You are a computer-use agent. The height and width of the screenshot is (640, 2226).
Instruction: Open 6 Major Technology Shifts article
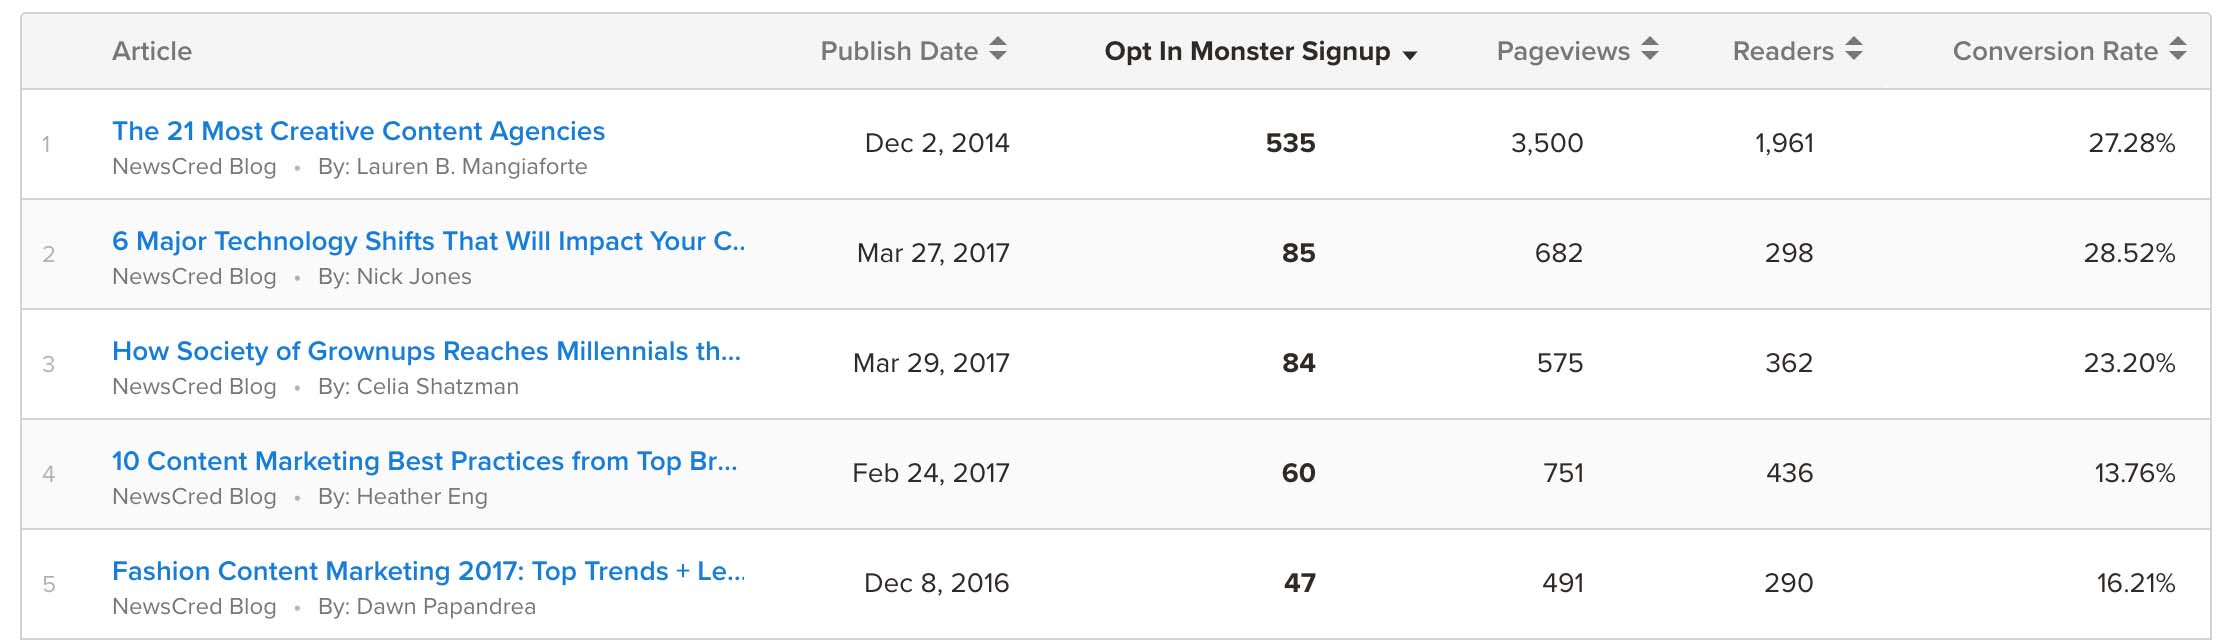pyautogui.click(x=428, y=241)
